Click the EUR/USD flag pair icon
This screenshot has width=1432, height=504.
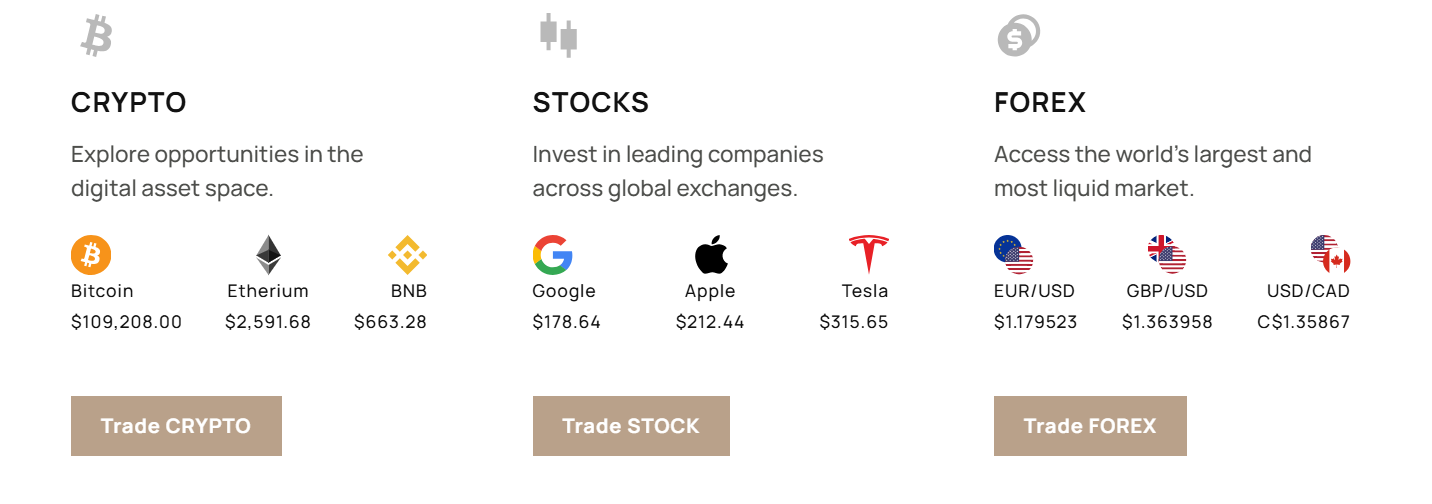(x=1014, y=255)
